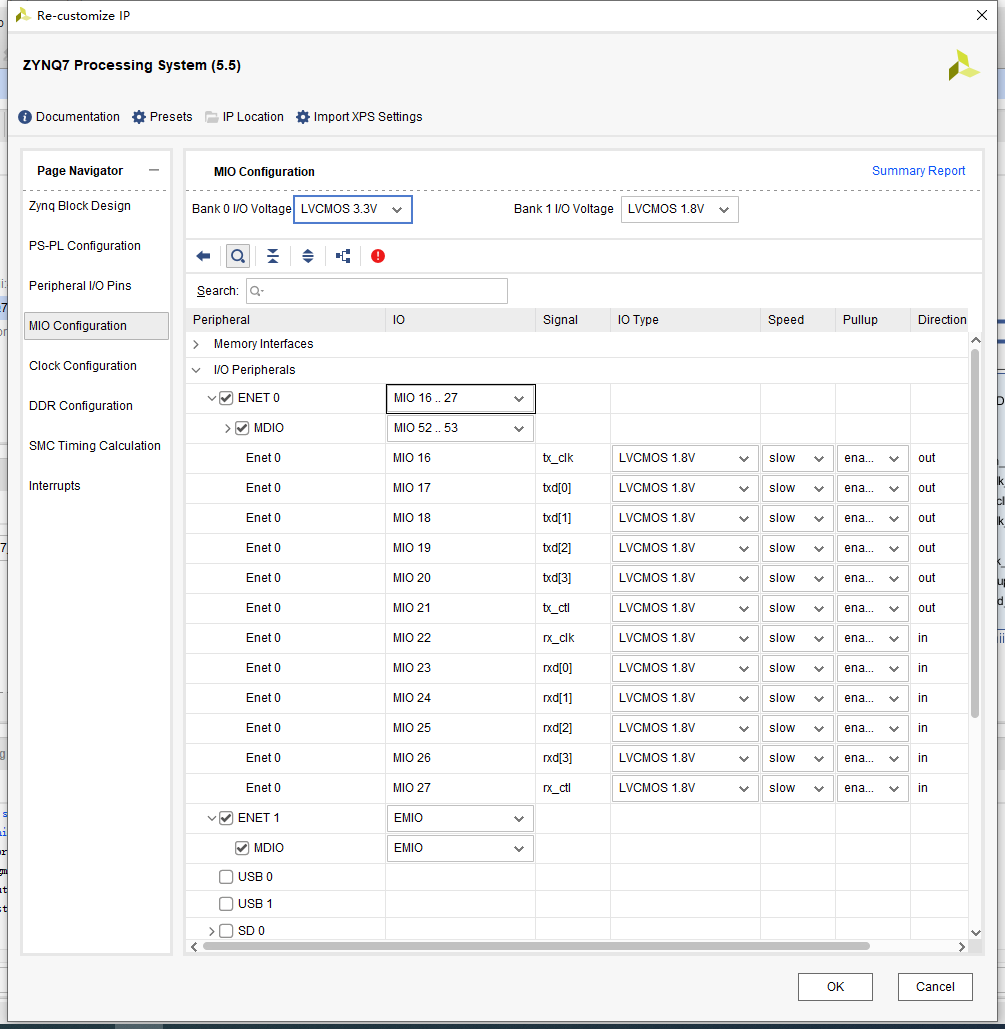Open the Bank 0 I/O Voltage dropdown
Image resolution: width=1005 pixels, height=1029 pixels.
[x=353, y=209]
